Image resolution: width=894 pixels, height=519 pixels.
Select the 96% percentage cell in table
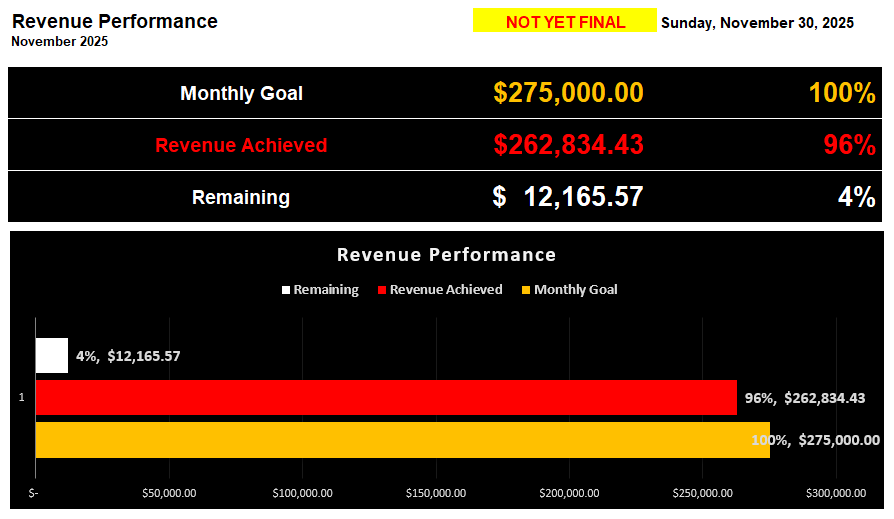coord(849,145)
